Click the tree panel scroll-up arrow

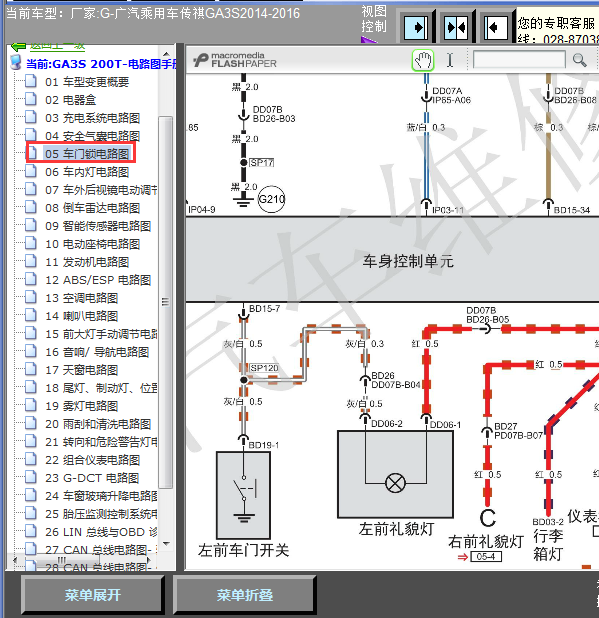pyautogui.click(x=166, y=54)
